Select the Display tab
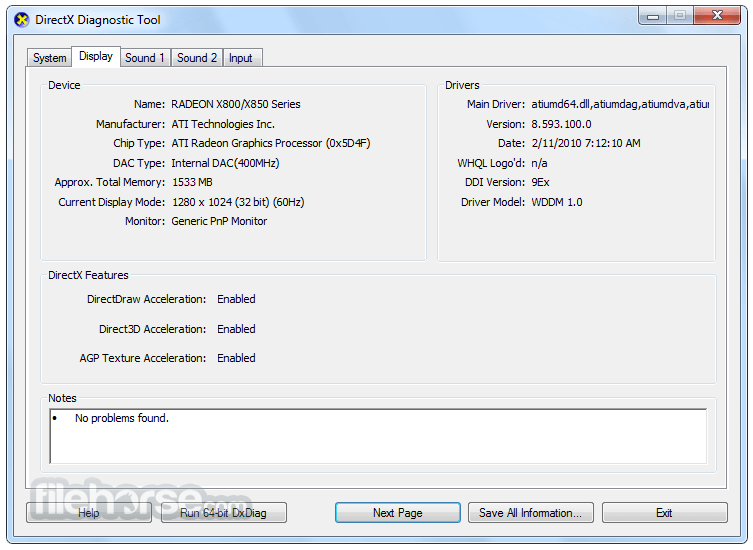 click(96, 56)
